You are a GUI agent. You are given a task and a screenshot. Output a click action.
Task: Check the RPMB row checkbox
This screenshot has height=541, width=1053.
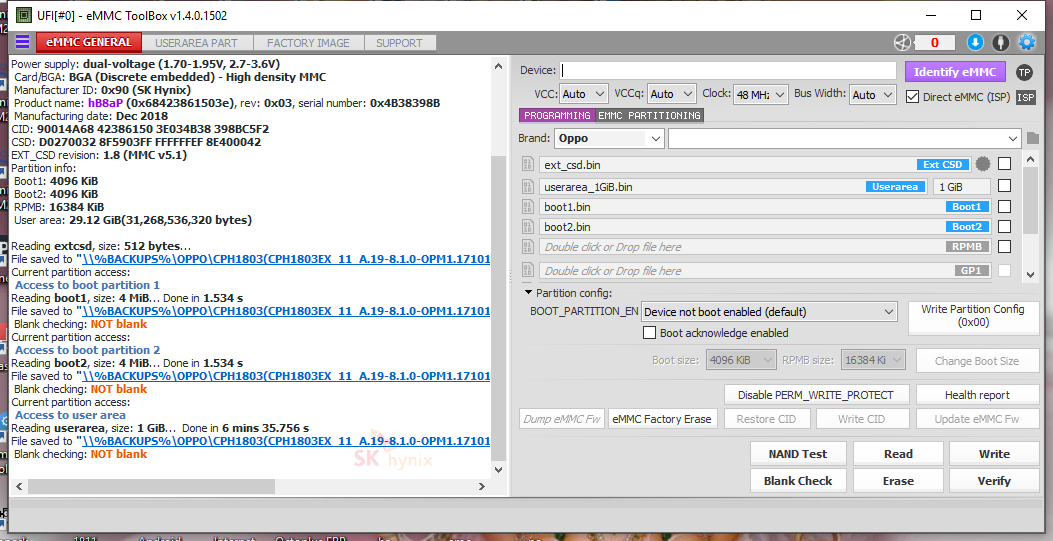click(x=1004, y=246)
